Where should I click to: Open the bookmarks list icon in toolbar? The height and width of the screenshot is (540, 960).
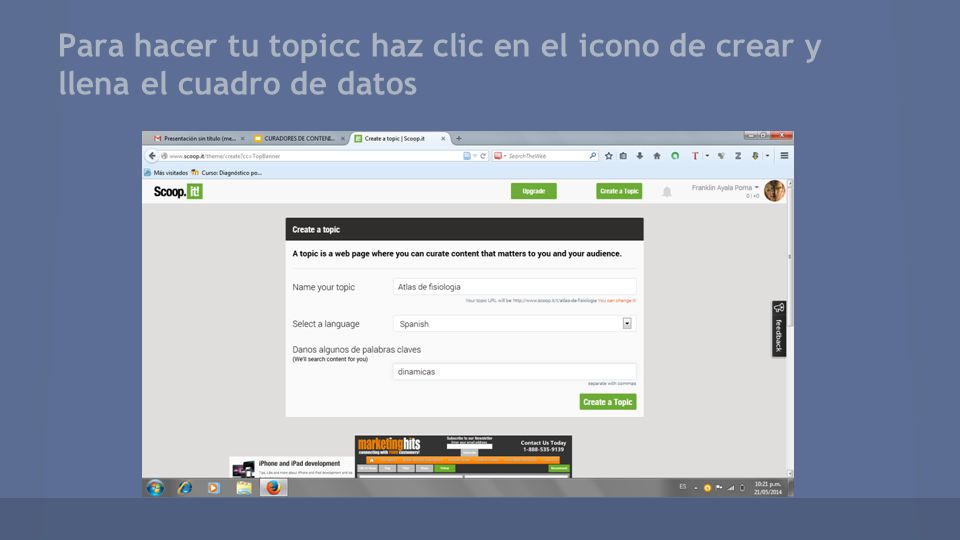pyautogui.click(x=623, y=156)
